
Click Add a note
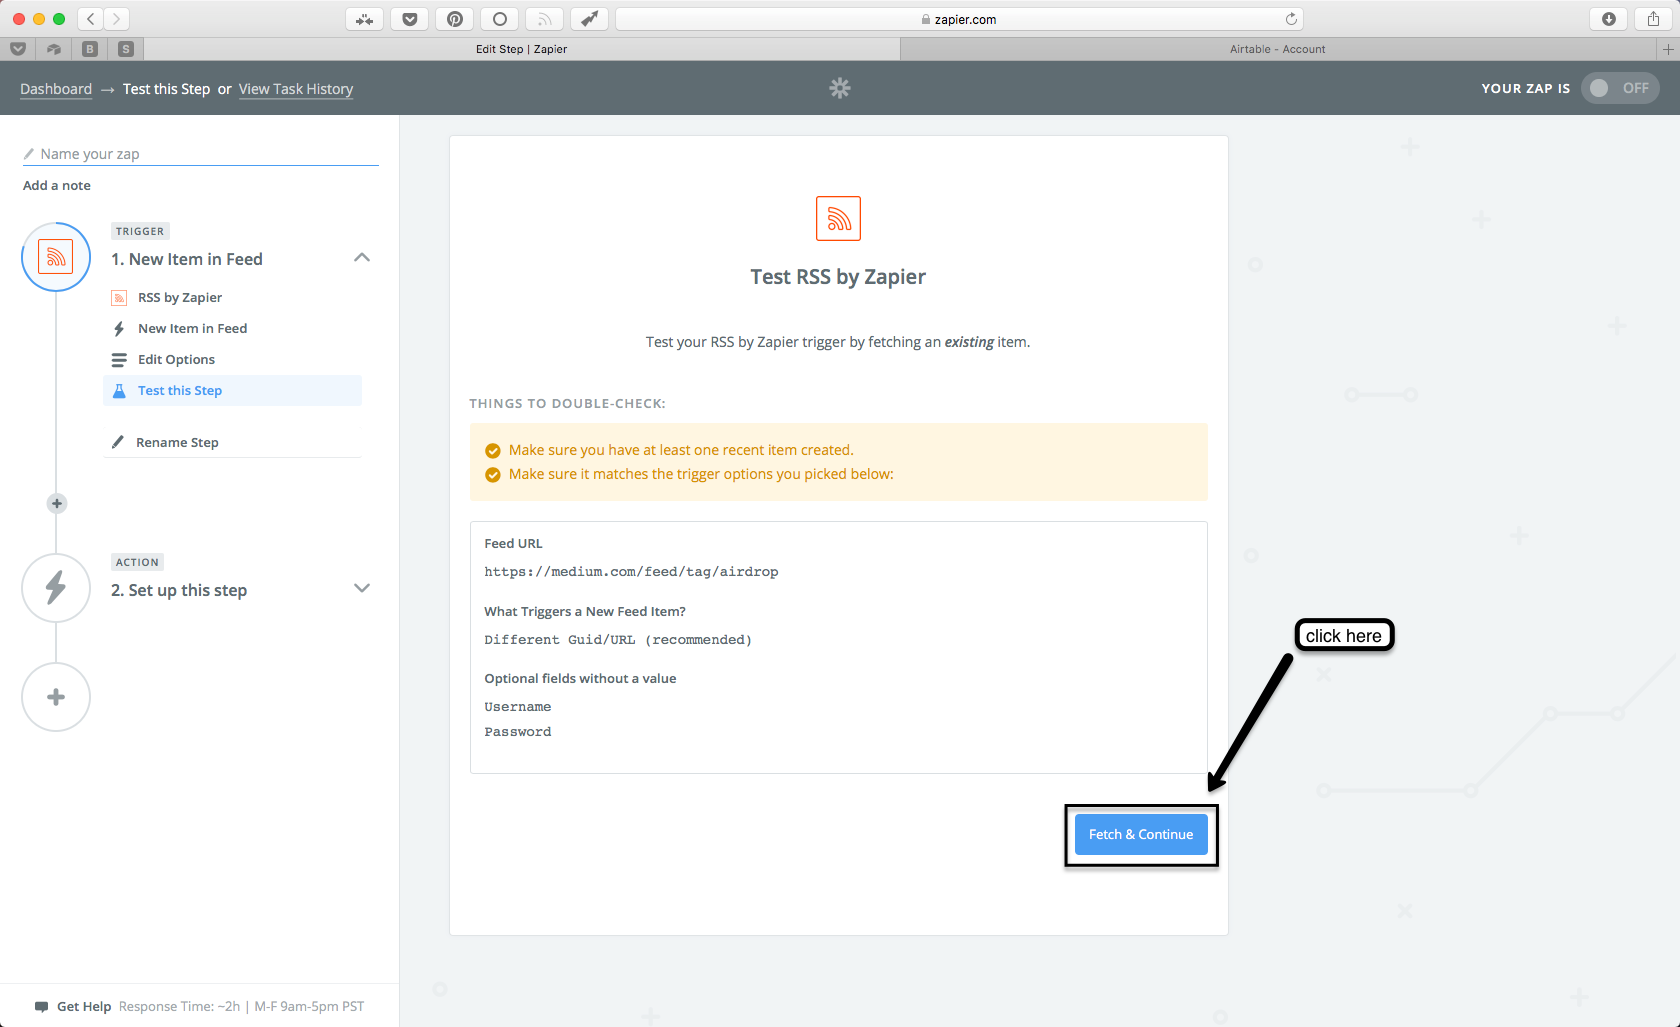click(x=57, y=185)
